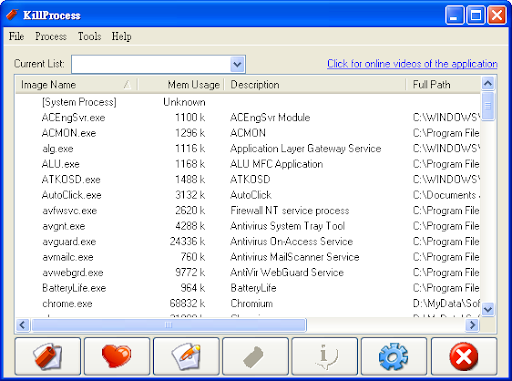Click the greyed-out tag icon button
This screenshot has width=512, height=381.
[x=255, y=356]
